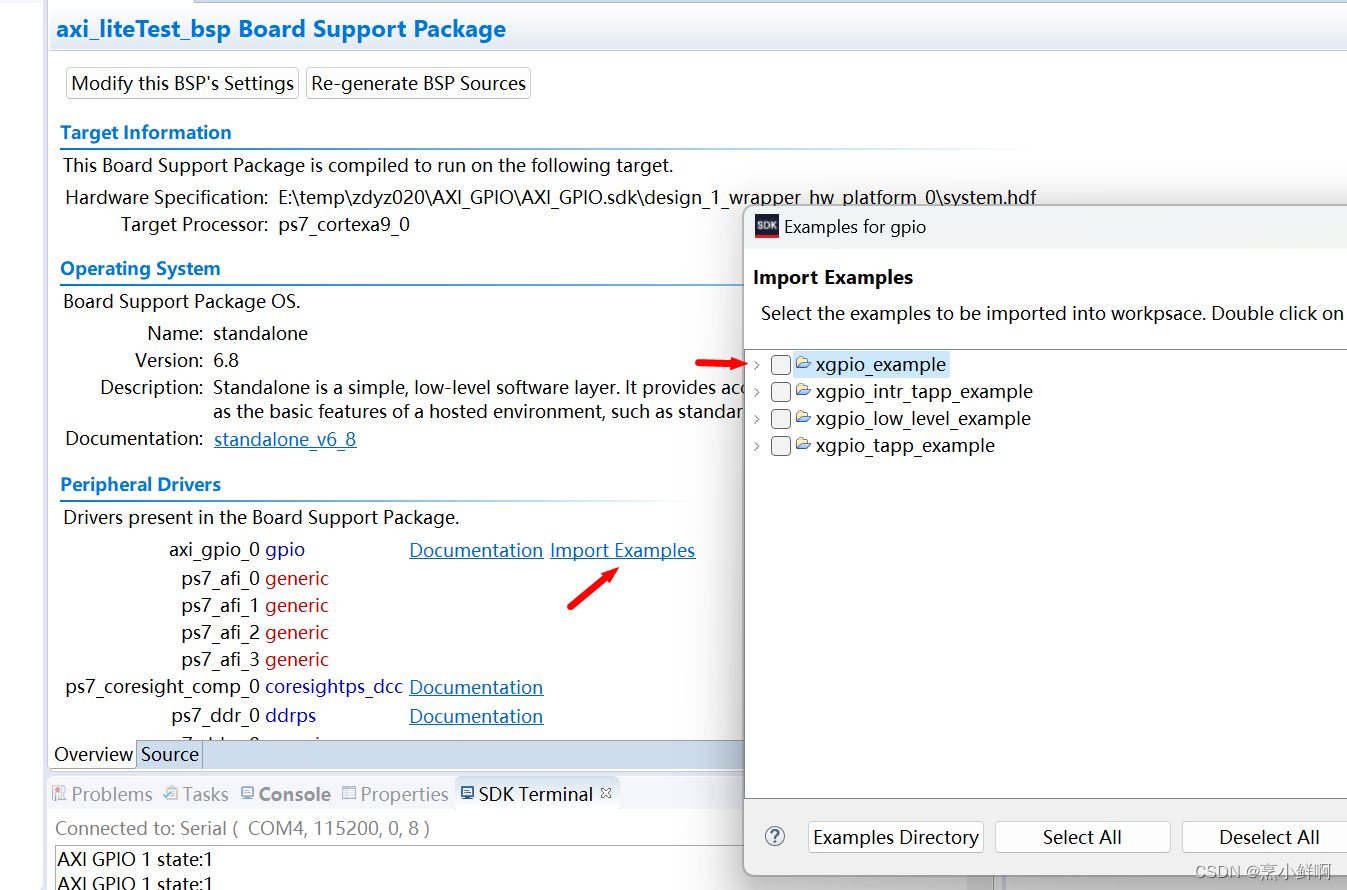Select the xgpio_intr_tapp_example label
Image resolution: width=1347 pixels, height=890 pixels.
coord(924,392)
